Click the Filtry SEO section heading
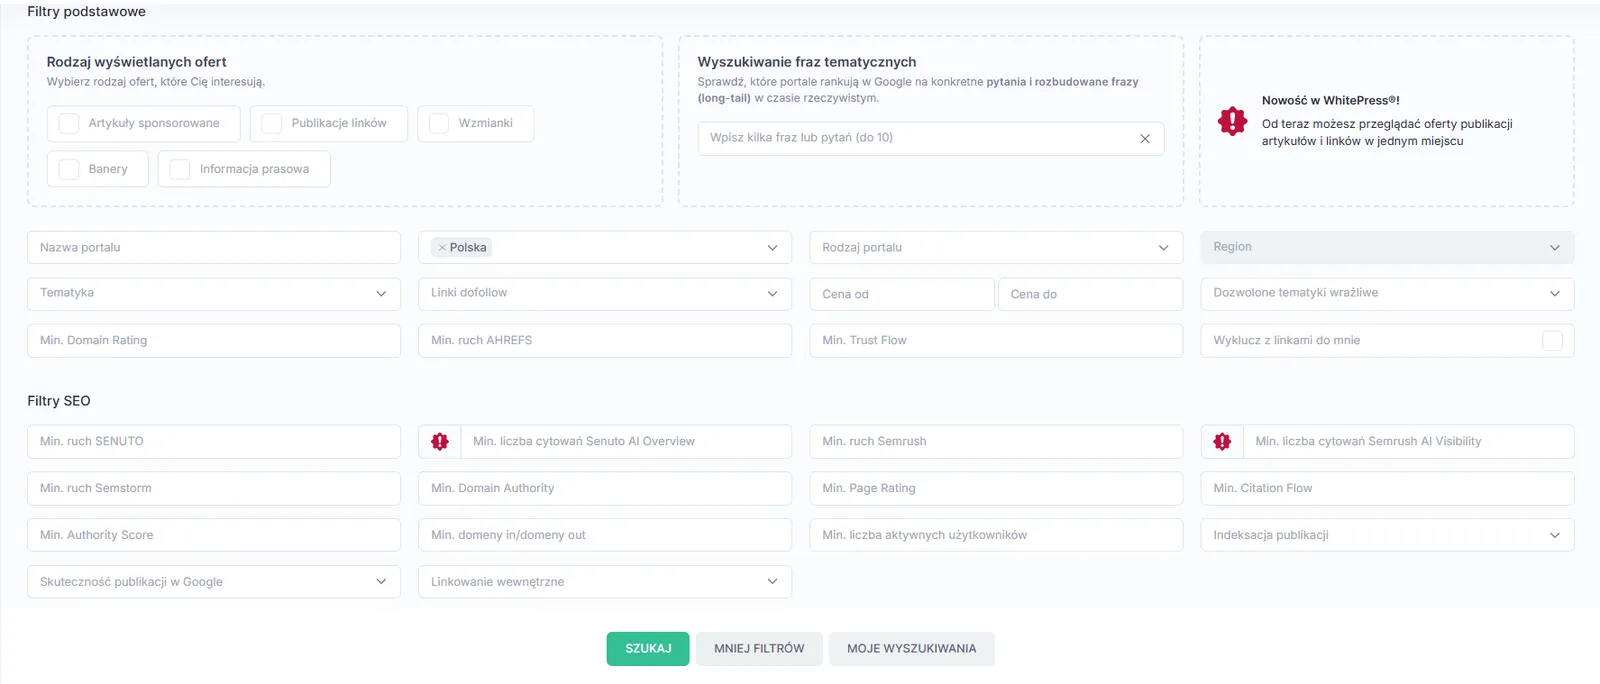This screenshot has width=1600, height=684. 59,401
